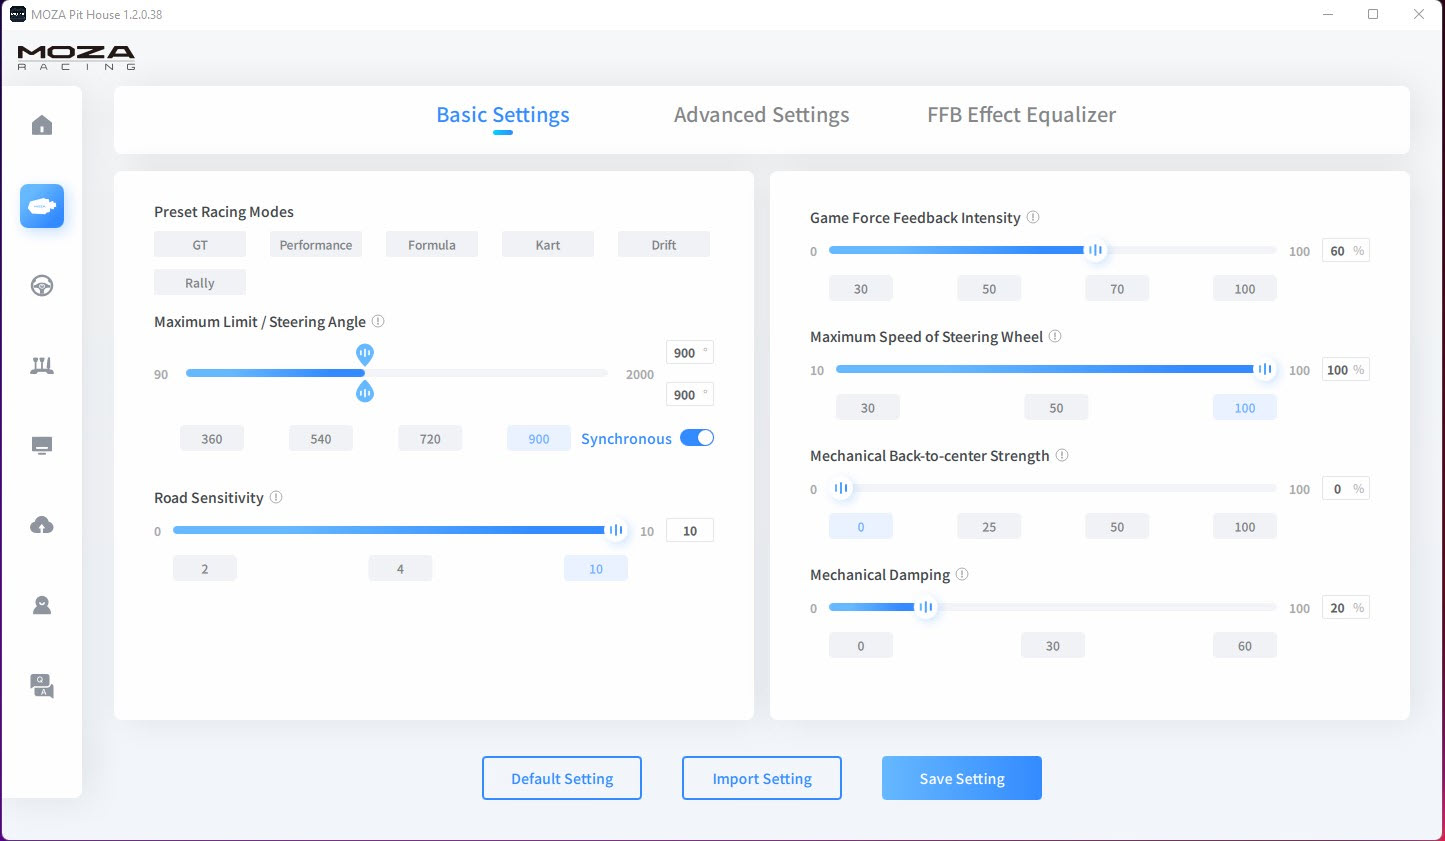Switch to the Advanced Settings tab
Image resolution: width=1445 pixels, height=841 pixels.
761,115
